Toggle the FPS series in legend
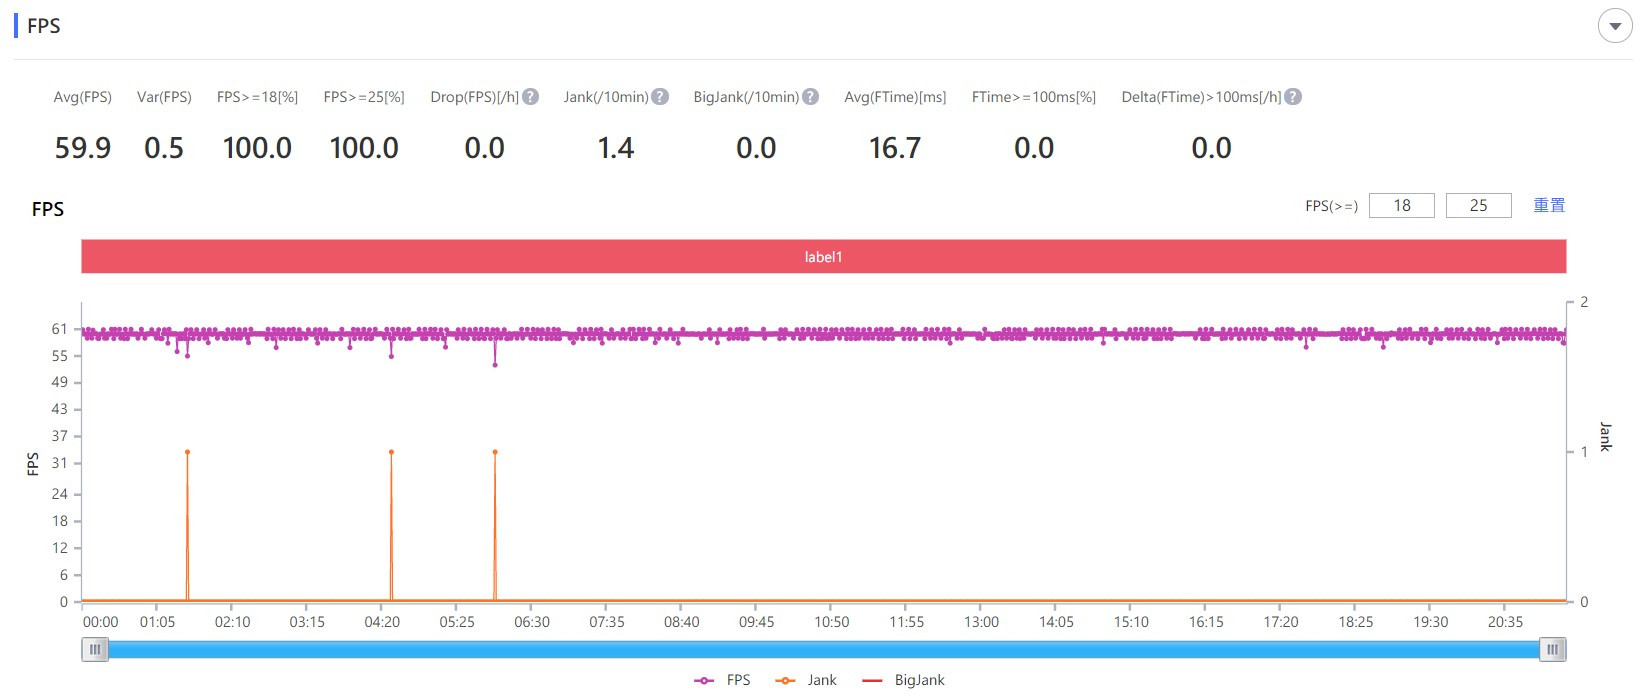 (722, 680)
